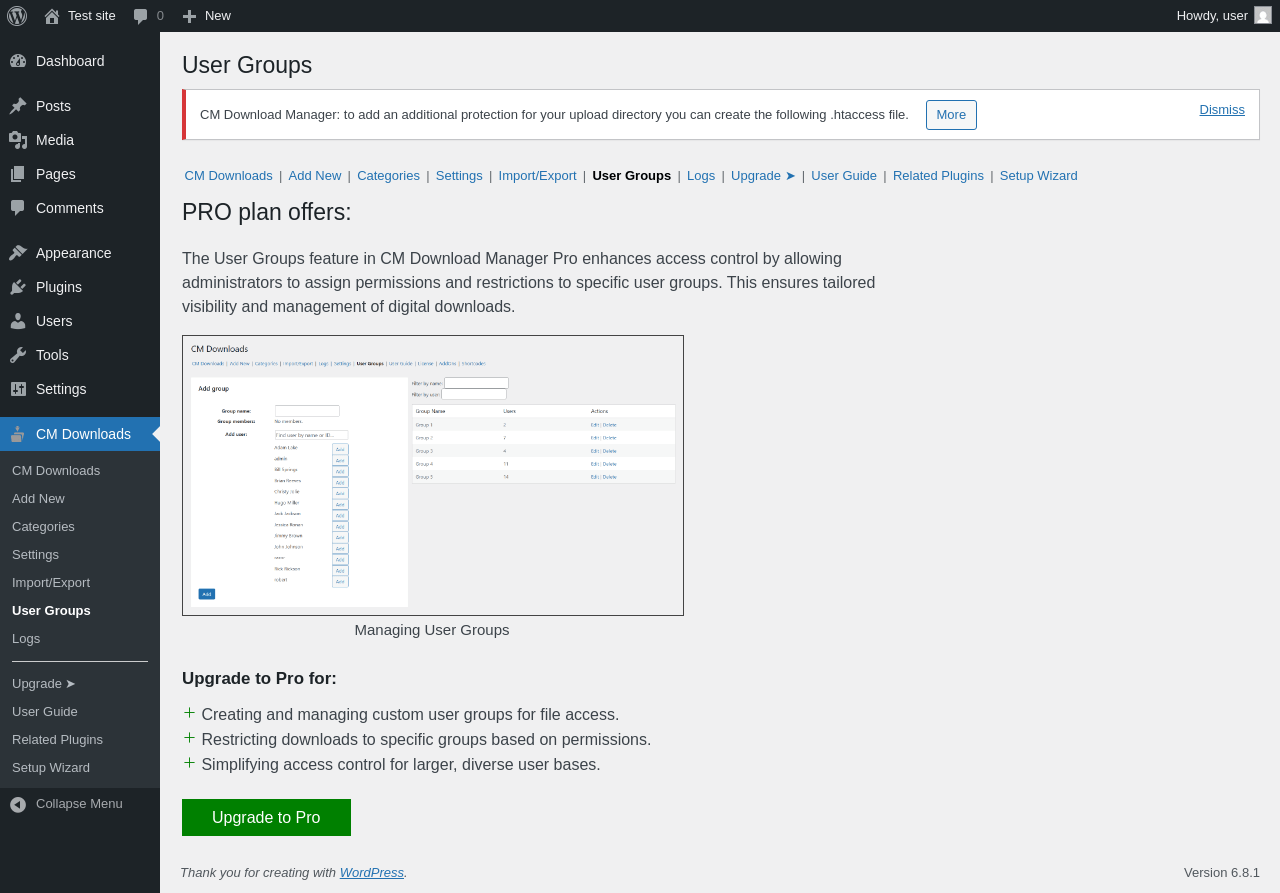Viewport: 1280px width, 893px height.
Task: Collapse the admin sidebar menu
Action: tap(80, 804)
